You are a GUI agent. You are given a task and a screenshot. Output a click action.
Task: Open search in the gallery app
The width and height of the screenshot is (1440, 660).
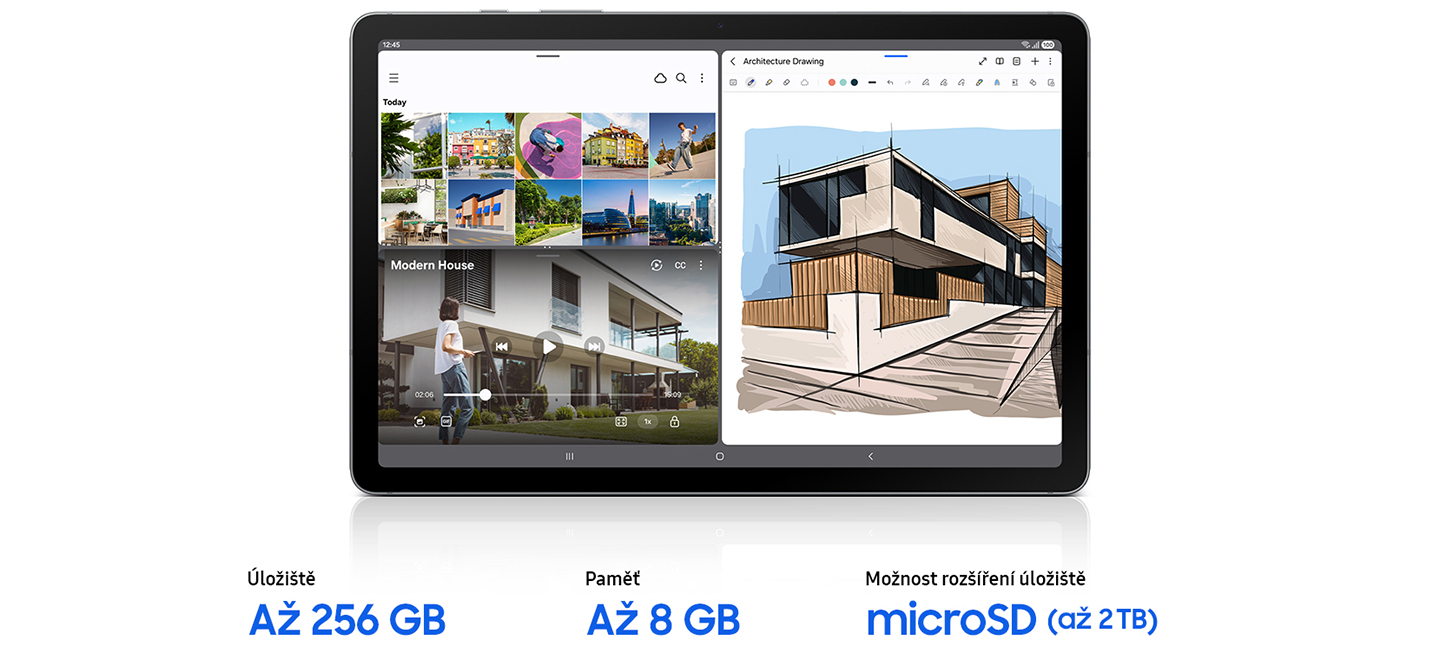pos(681,78)
